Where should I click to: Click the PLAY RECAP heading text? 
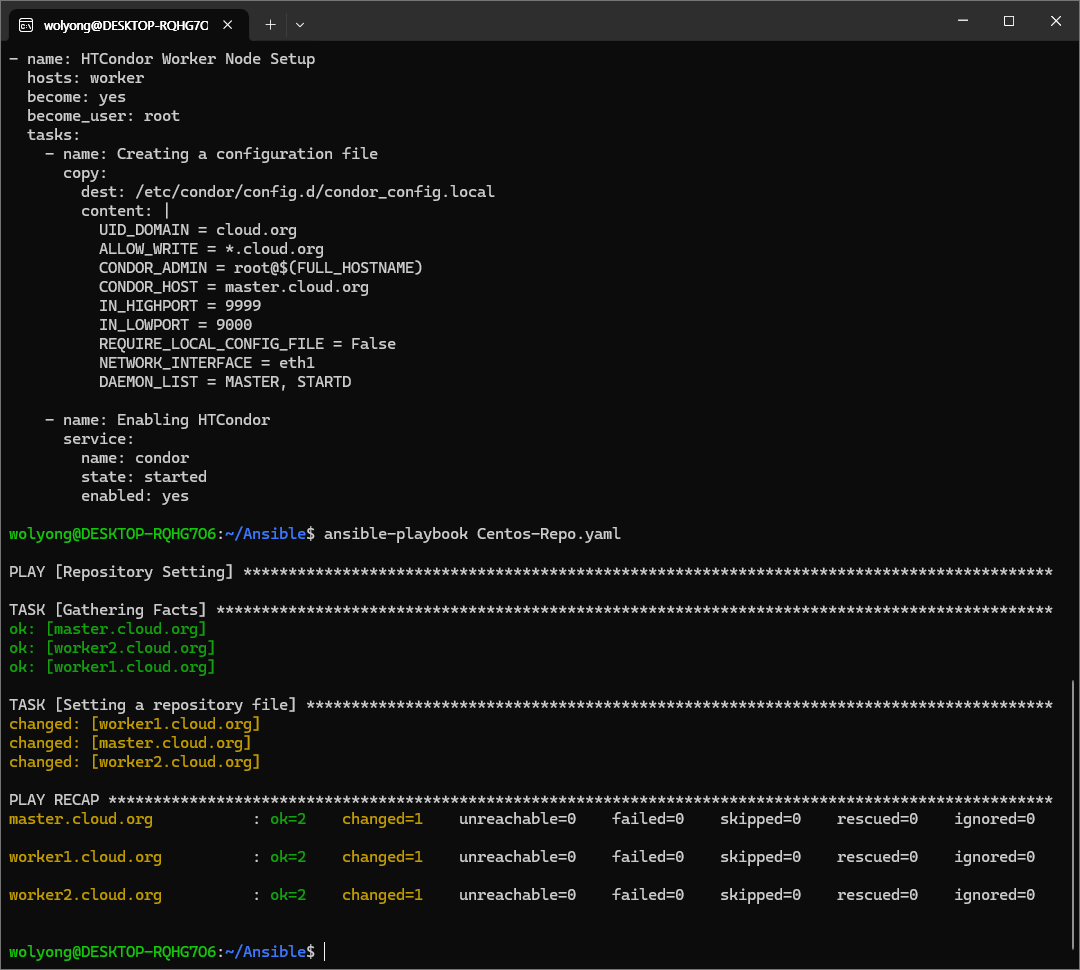pos(54,800)
